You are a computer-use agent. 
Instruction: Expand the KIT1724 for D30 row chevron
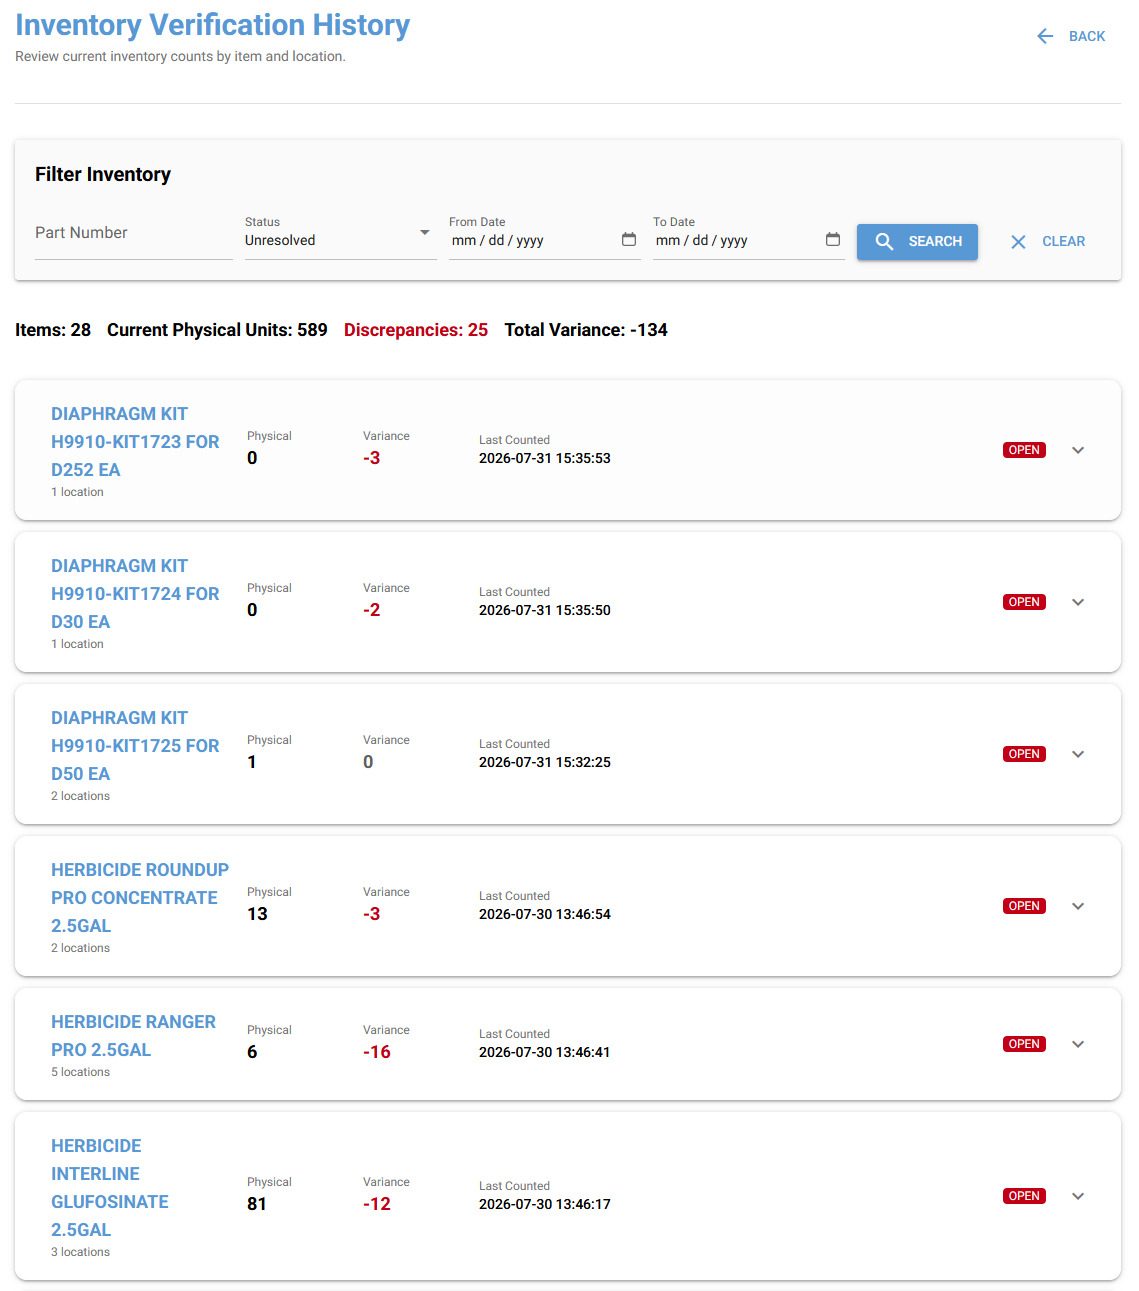1078,602
